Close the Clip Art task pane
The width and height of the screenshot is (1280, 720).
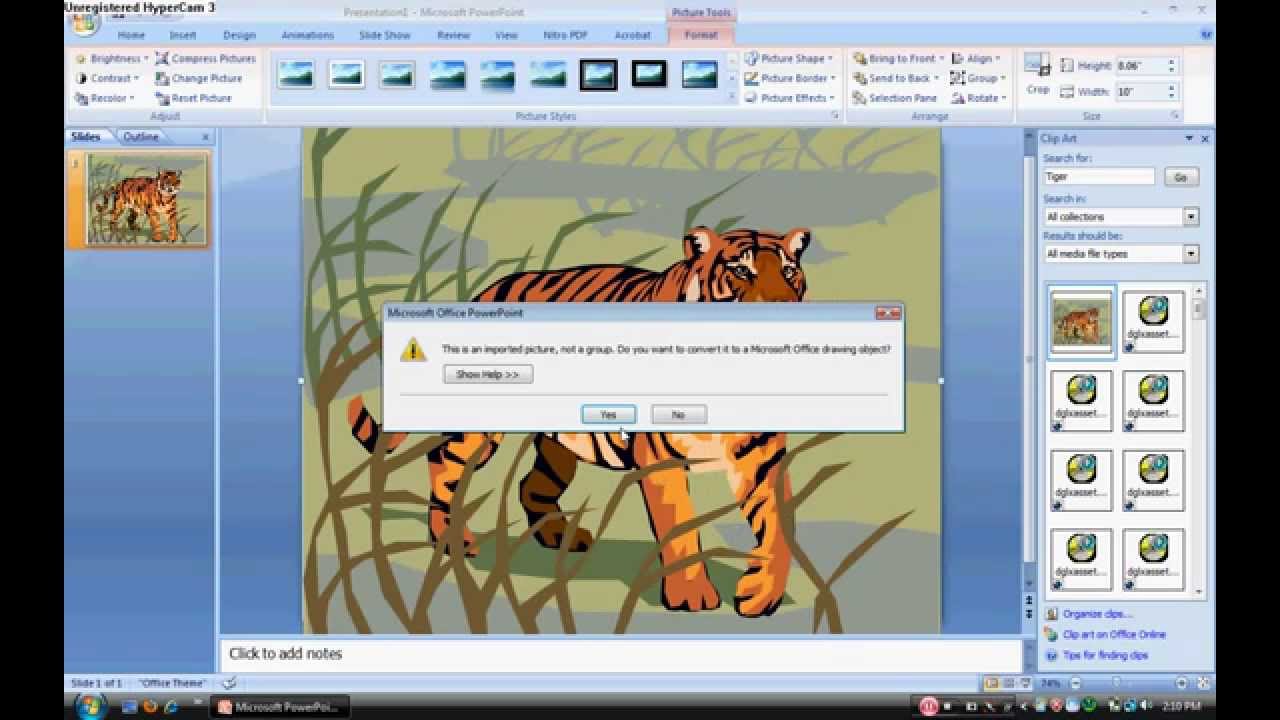(1205, 139)
